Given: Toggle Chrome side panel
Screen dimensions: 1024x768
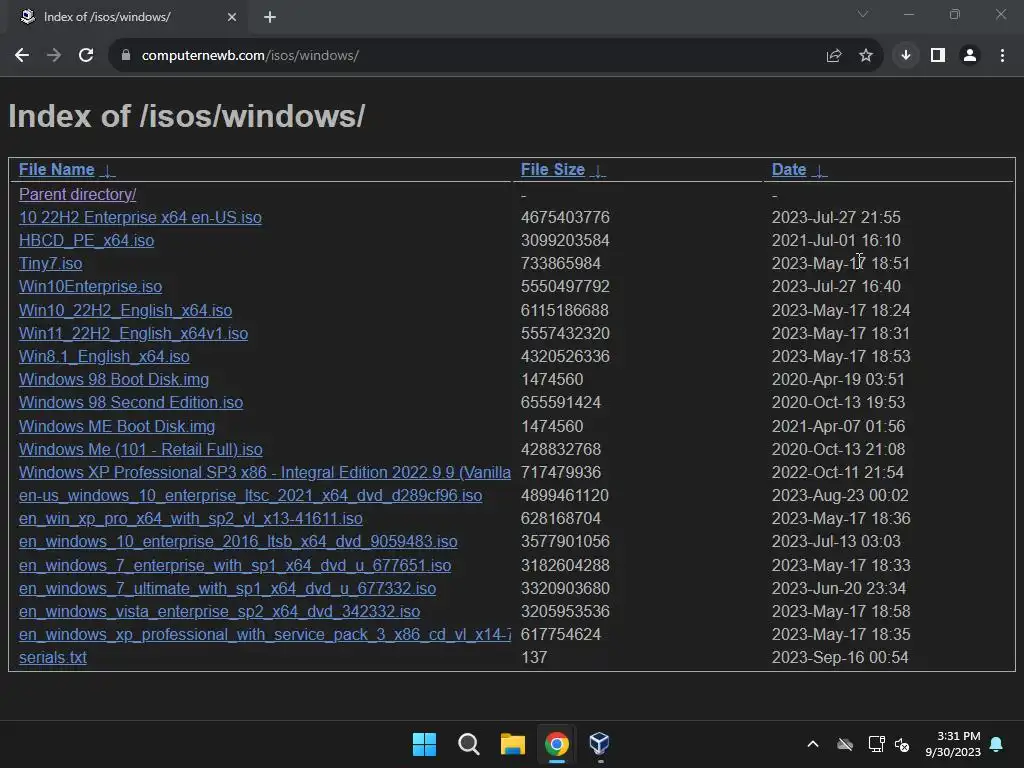Looking at the screenshot, I should click(x=938, y=56).
